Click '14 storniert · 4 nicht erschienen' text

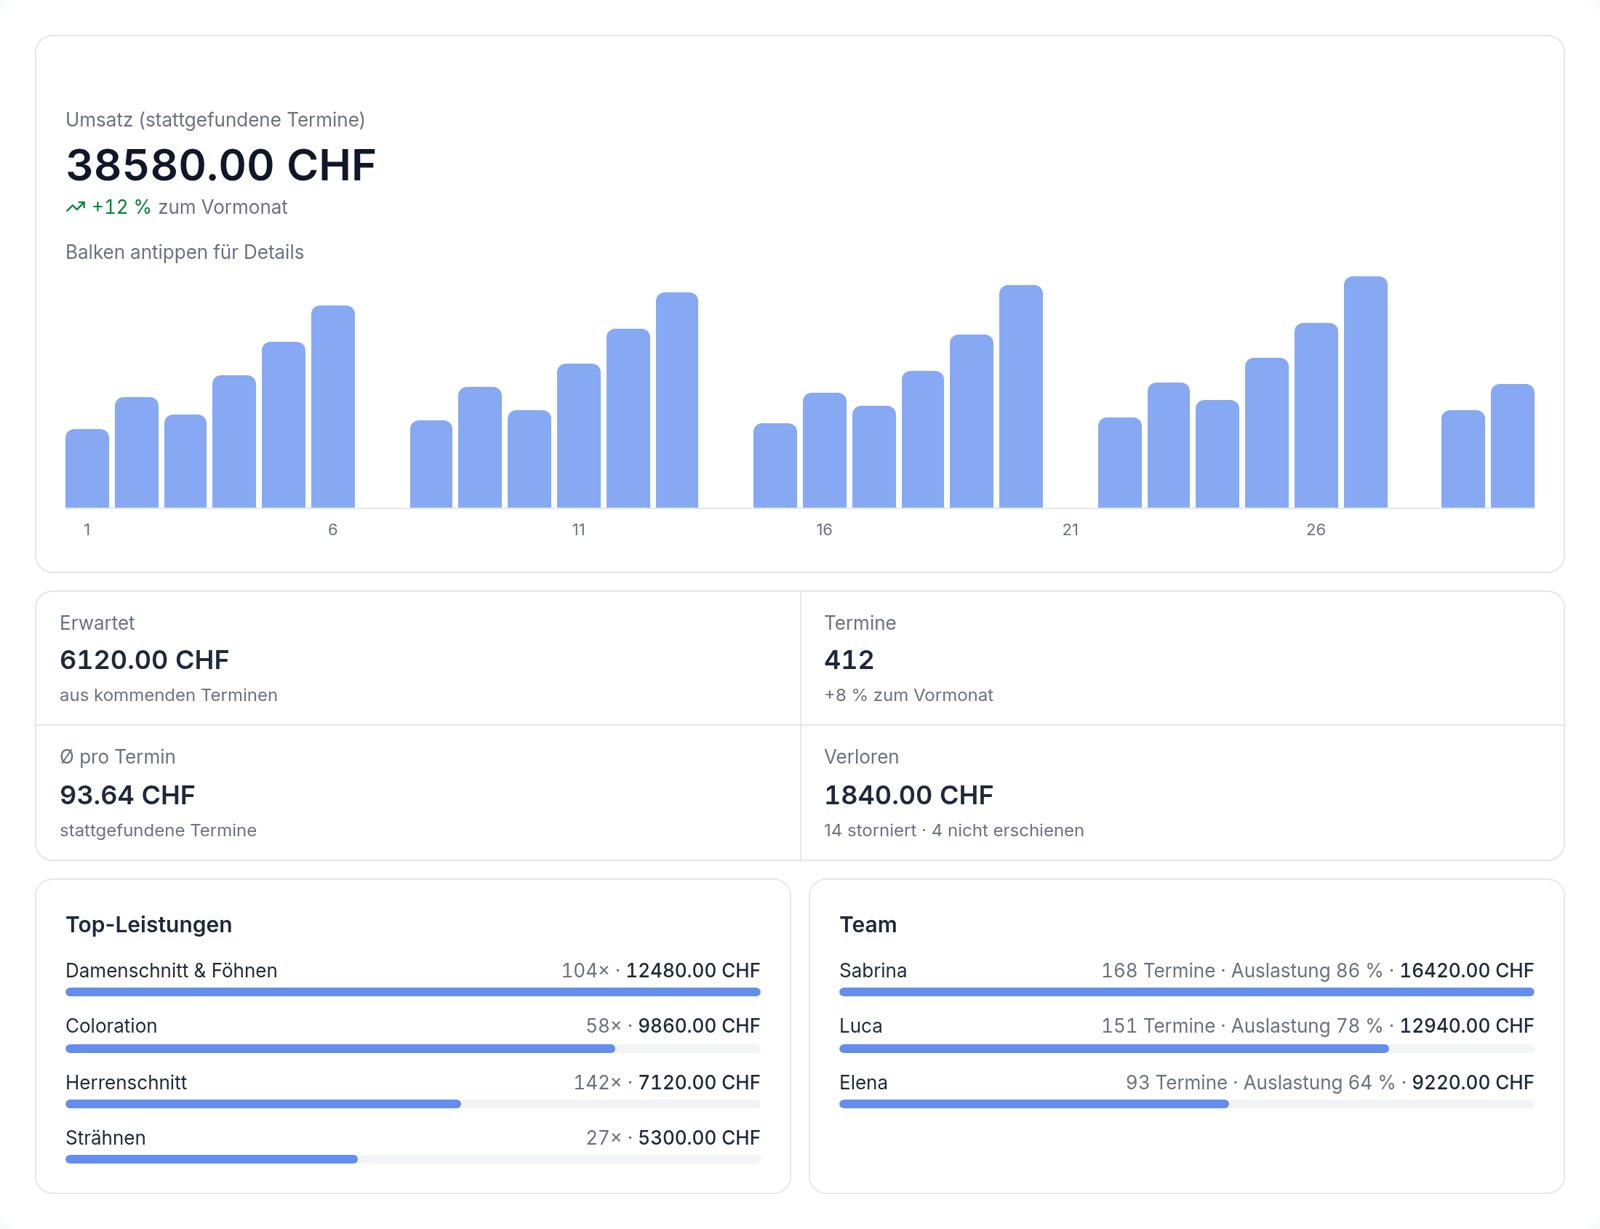954,830
